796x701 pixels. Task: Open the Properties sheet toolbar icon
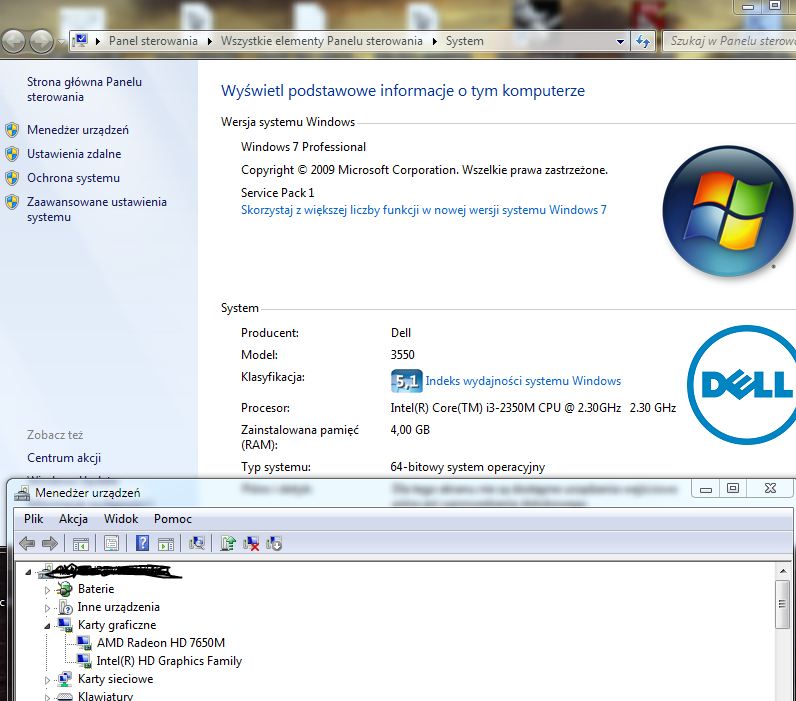coord(111,544)
